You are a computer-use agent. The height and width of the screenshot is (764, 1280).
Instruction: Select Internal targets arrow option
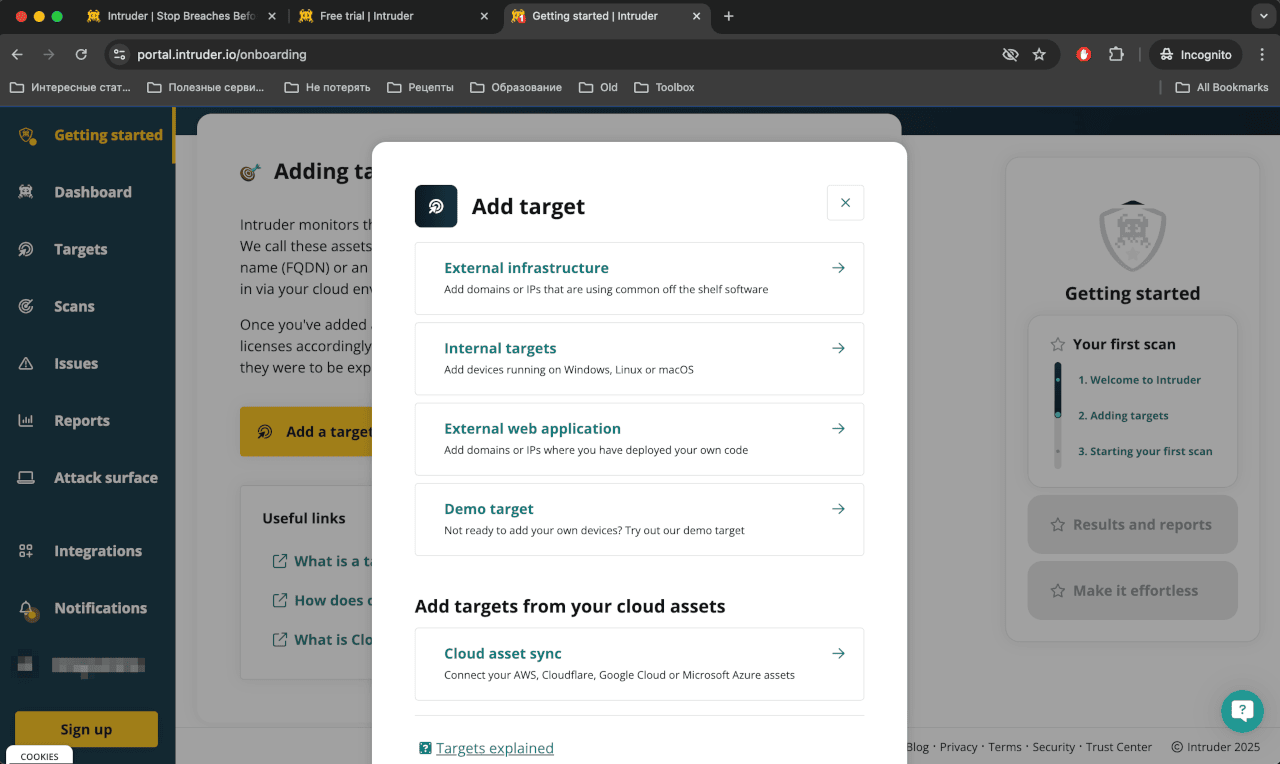coord(838,348)
